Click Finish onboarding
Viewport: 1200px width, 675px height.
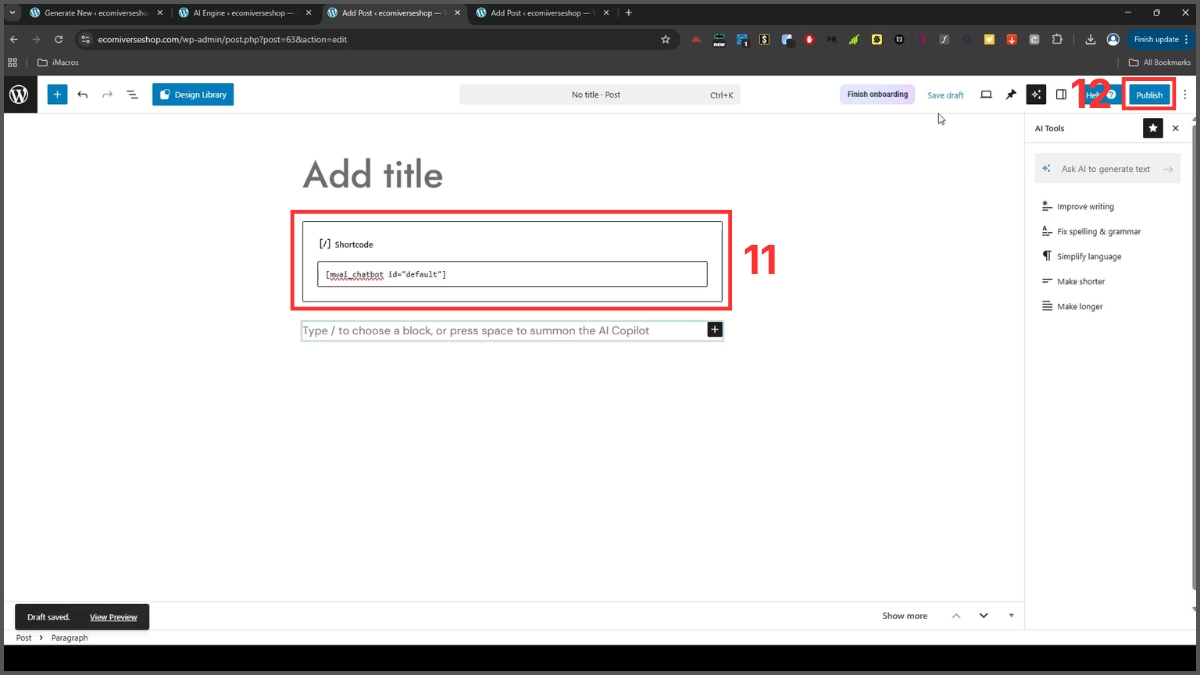[877, 95]
